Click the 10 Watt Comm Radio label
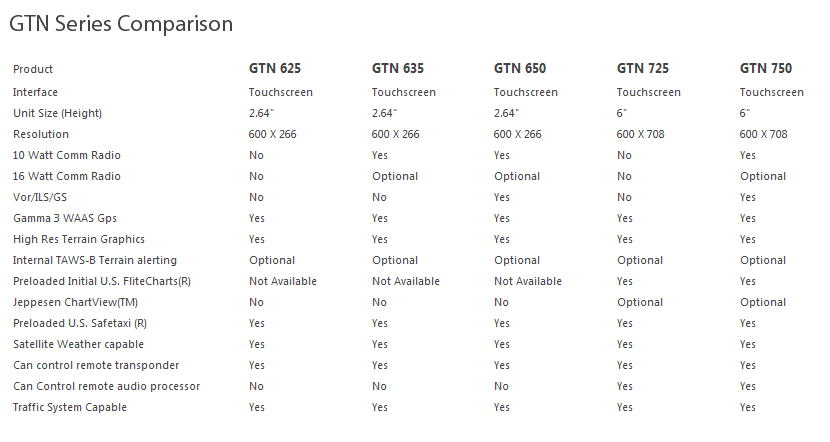The image size is (830, 442). click(67, 155)
